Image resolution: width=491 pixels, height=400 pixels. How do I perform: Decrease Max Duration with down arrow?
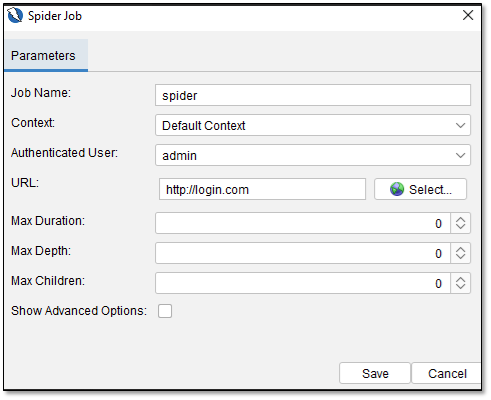(x=460, y=227)
